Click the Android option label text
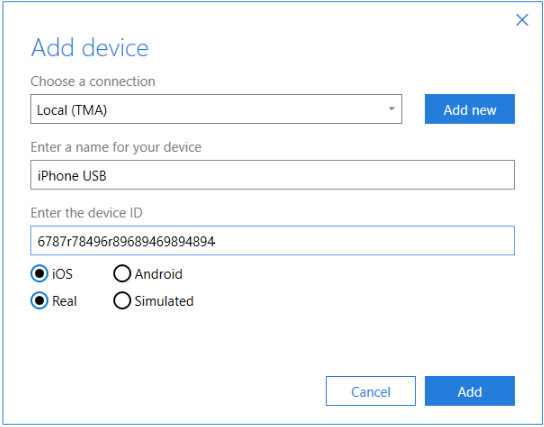The image size is (544, 427). (x=159, y=274)
